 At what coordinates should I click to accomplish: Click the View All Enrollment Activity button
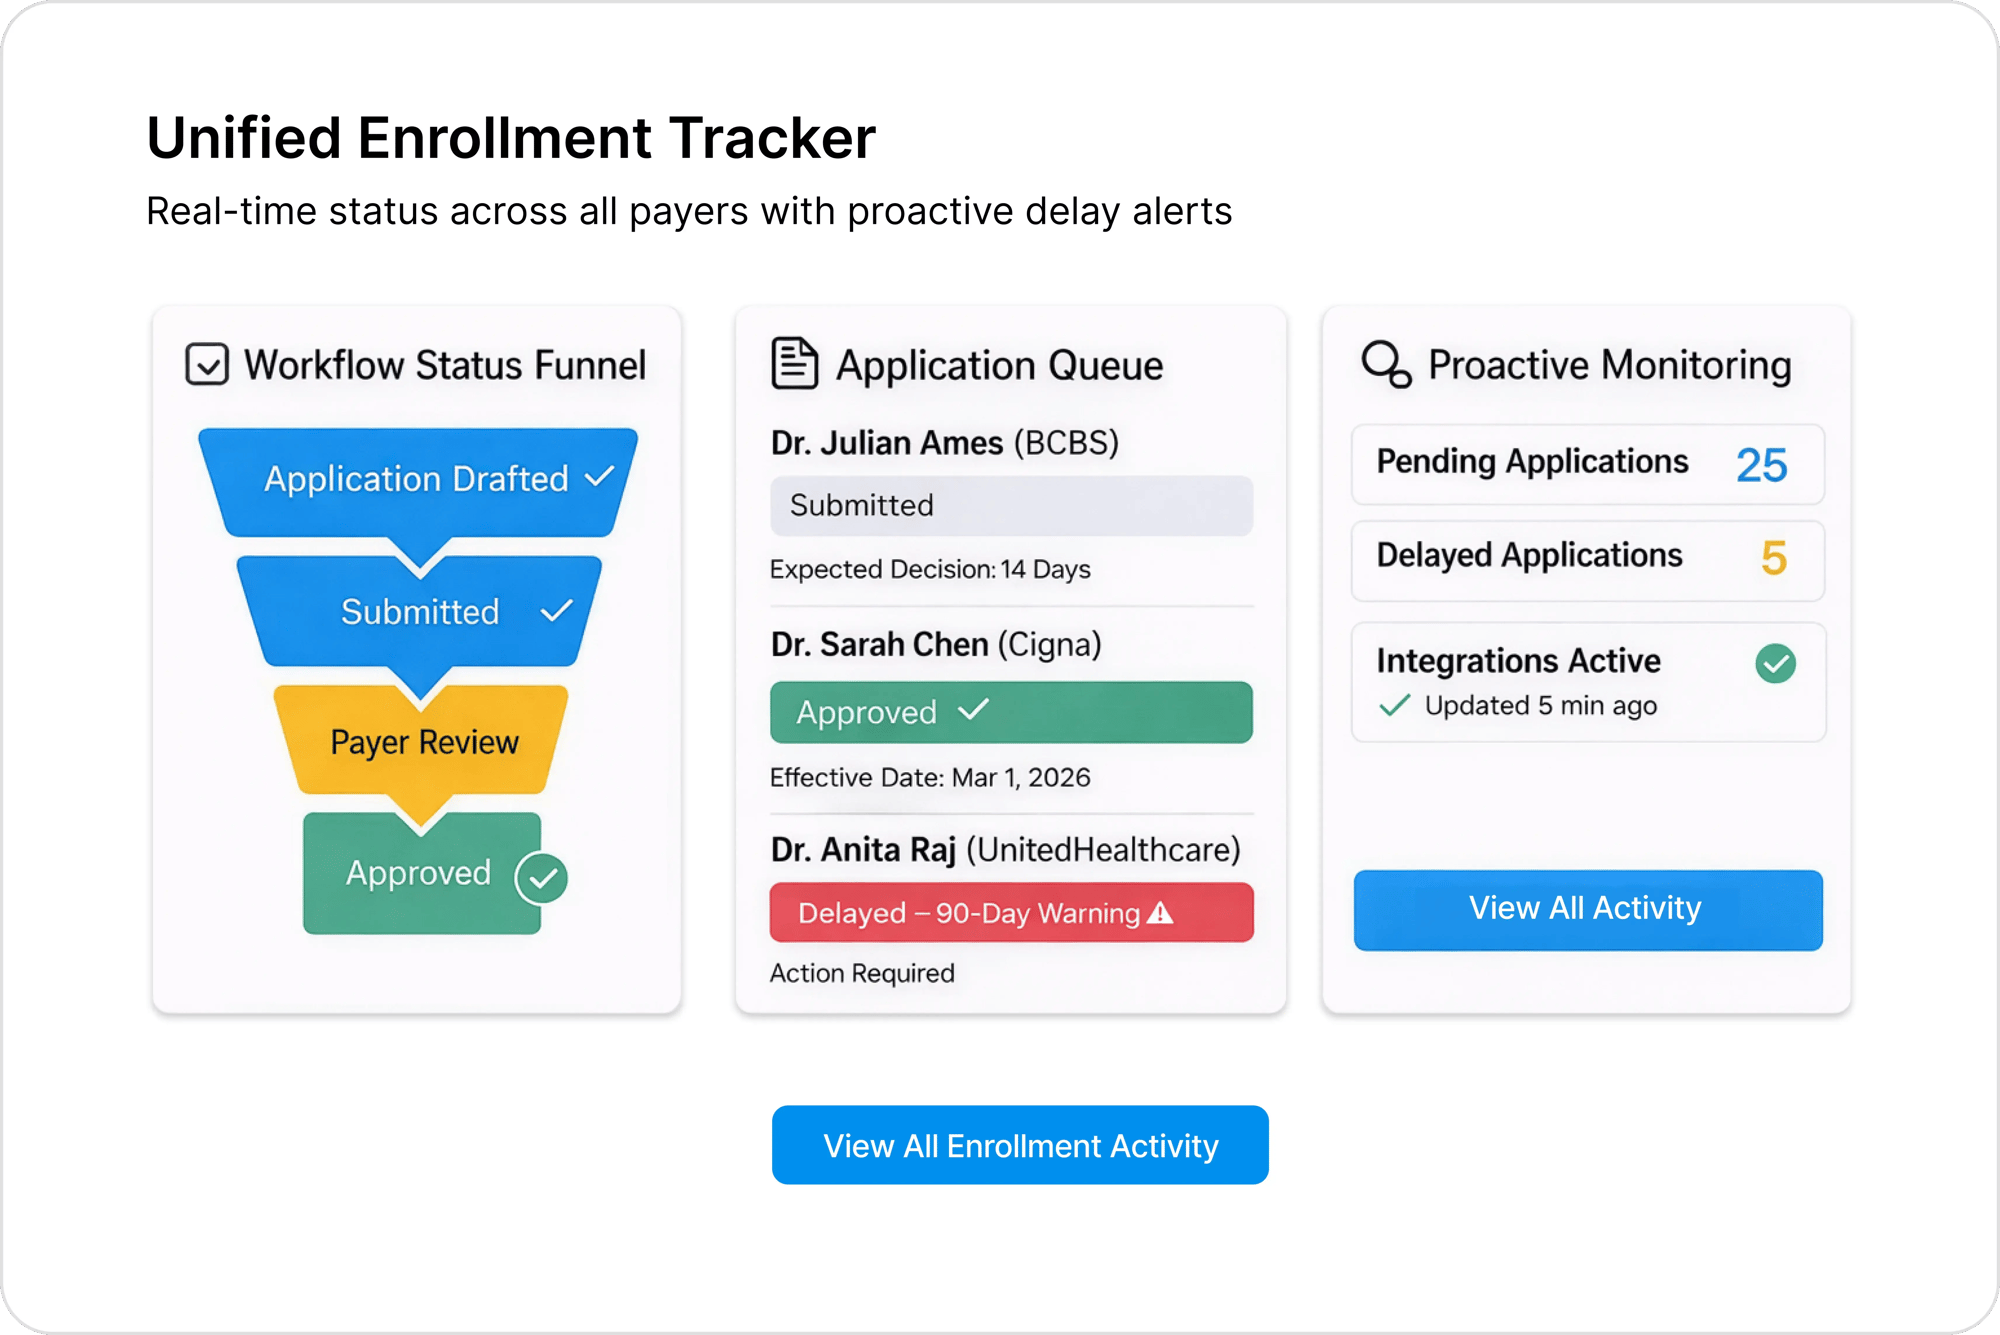[x=1019, y=1145]
